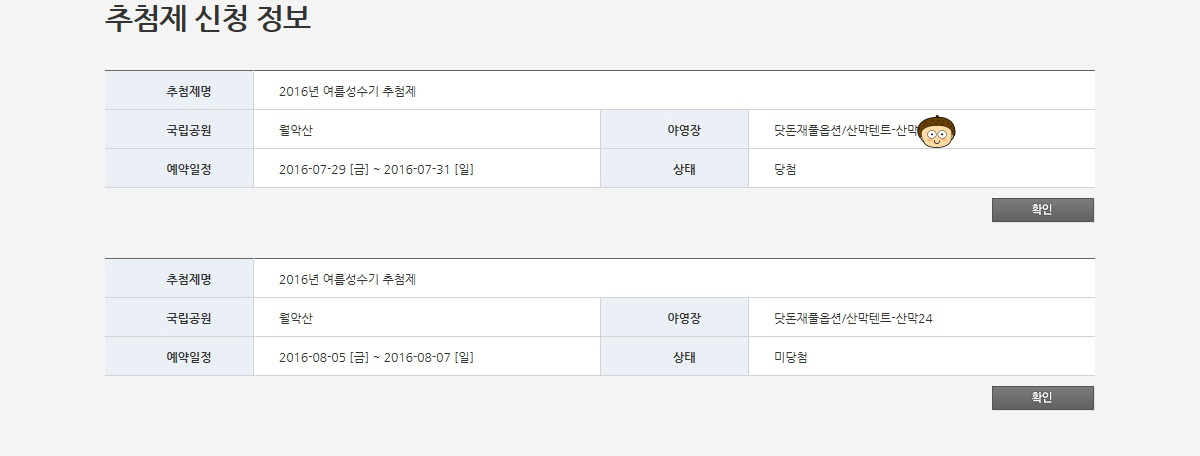The width and height of the screenshot is (1200, 456).
Task: Click 확인 button for the 당첨 application
Action: click(x=1042, y=210)
